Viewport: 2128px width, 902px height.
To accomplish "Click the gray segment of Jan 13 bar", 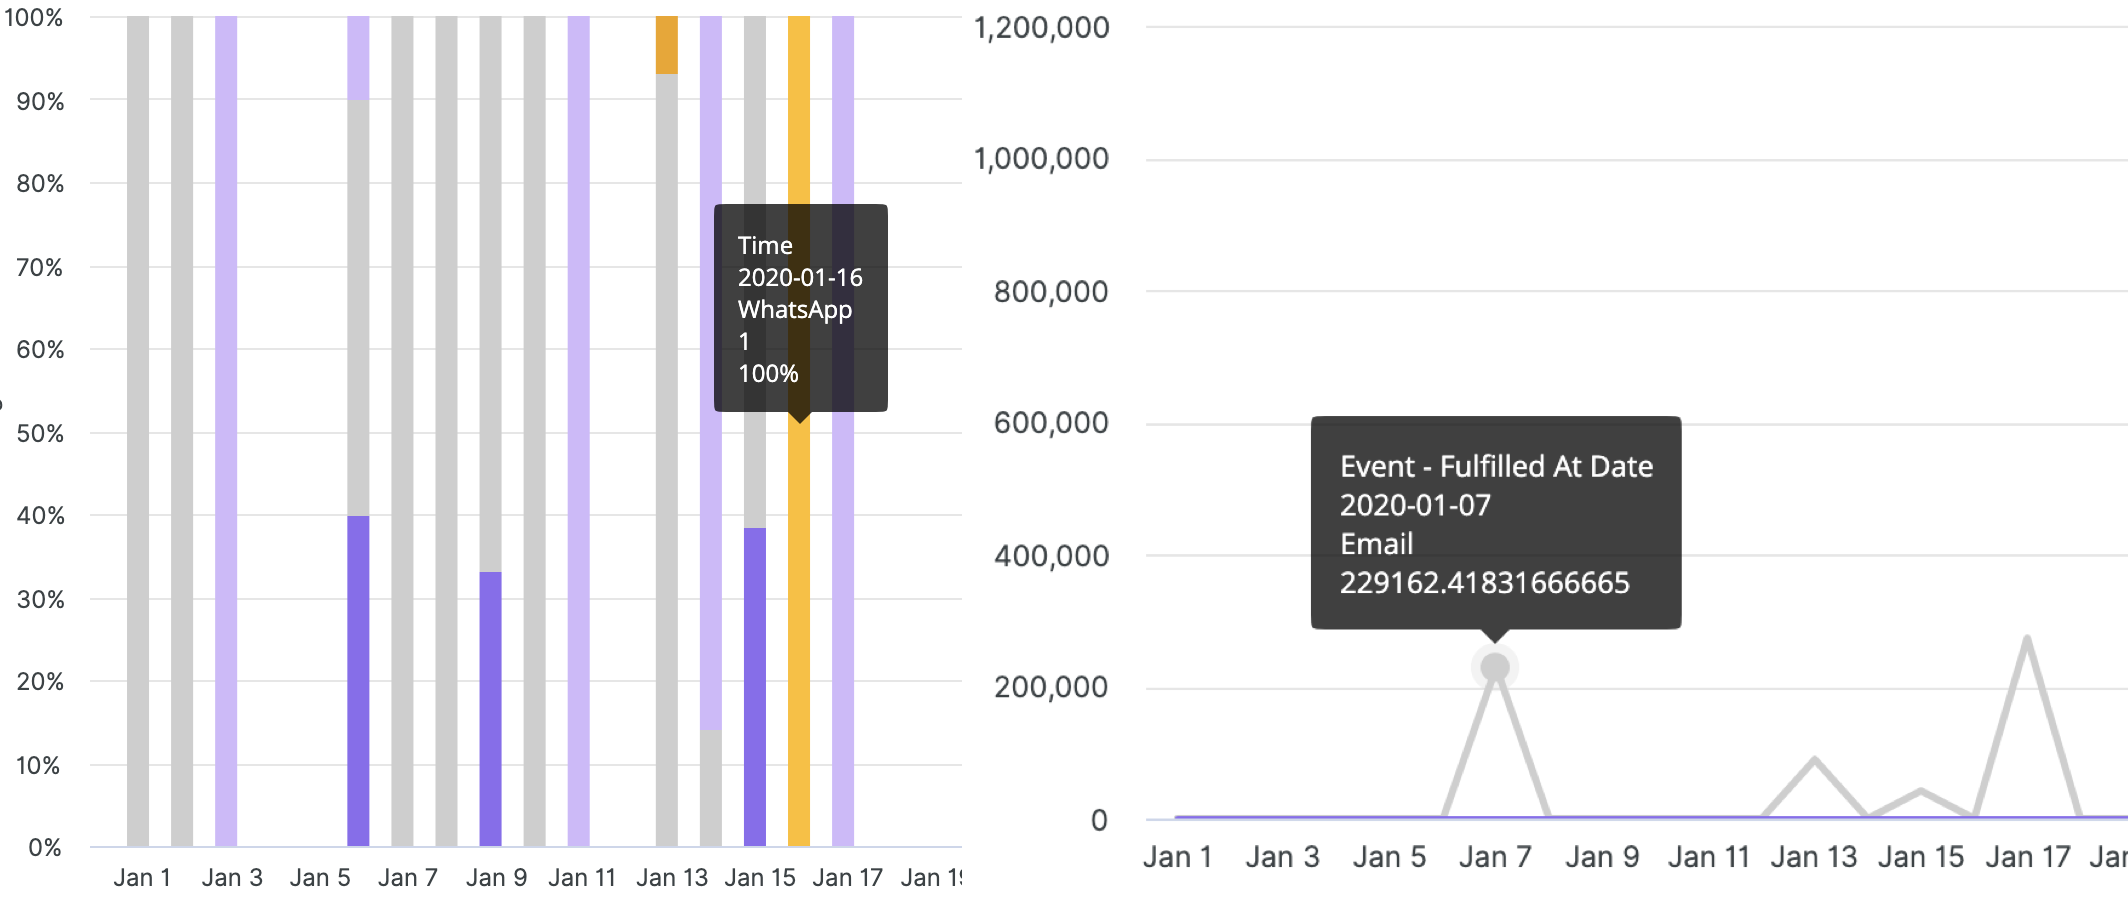I will coord(667,460).
